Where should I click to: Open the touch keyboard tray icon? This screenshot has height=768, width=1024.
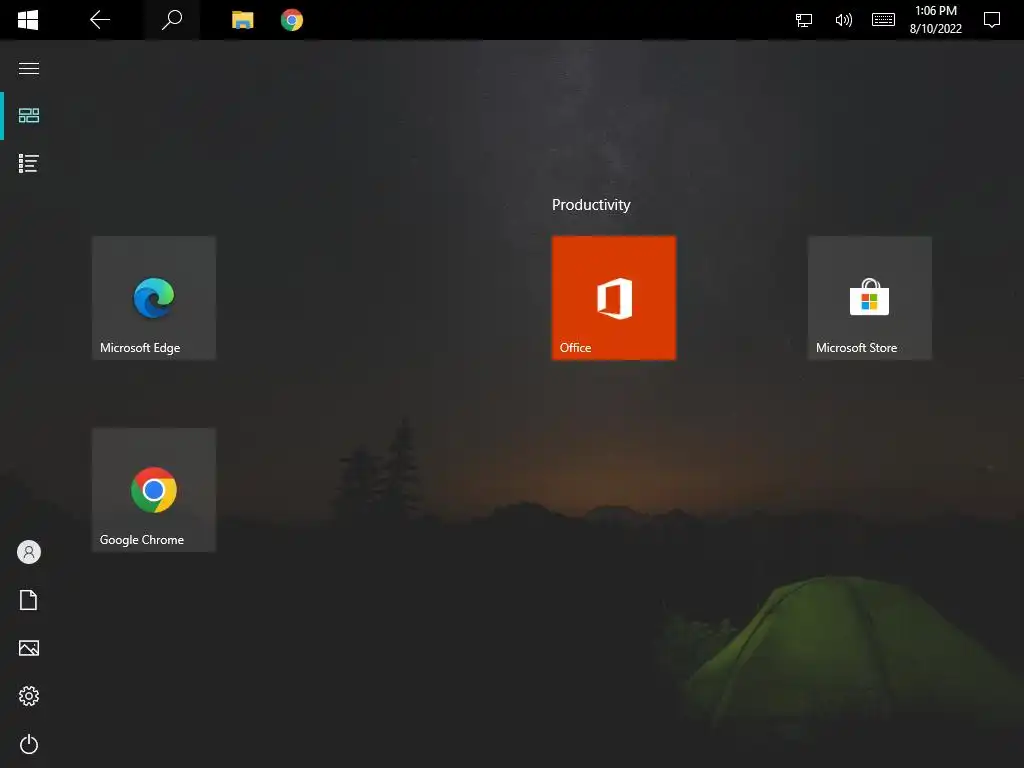(x=883, y=20)
